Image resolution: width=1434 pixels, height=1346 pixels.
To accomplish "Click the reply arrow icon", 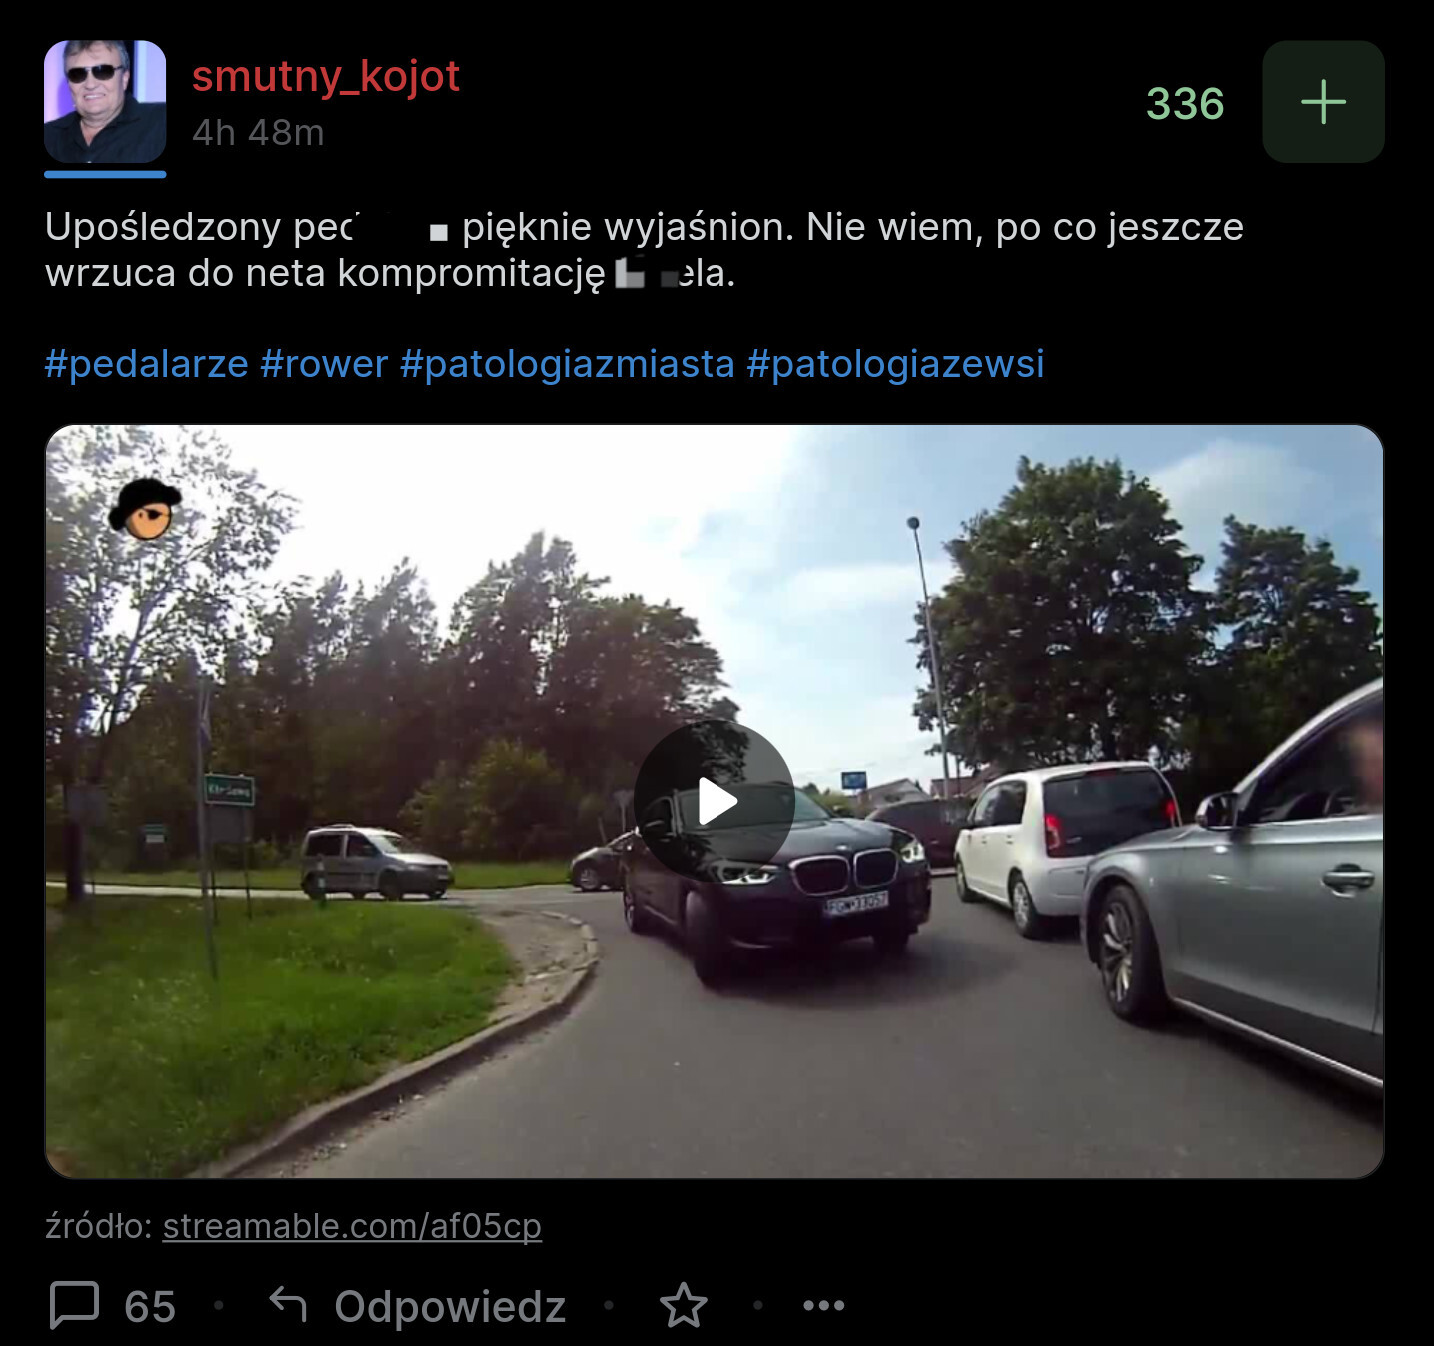I will point(288,1303).
